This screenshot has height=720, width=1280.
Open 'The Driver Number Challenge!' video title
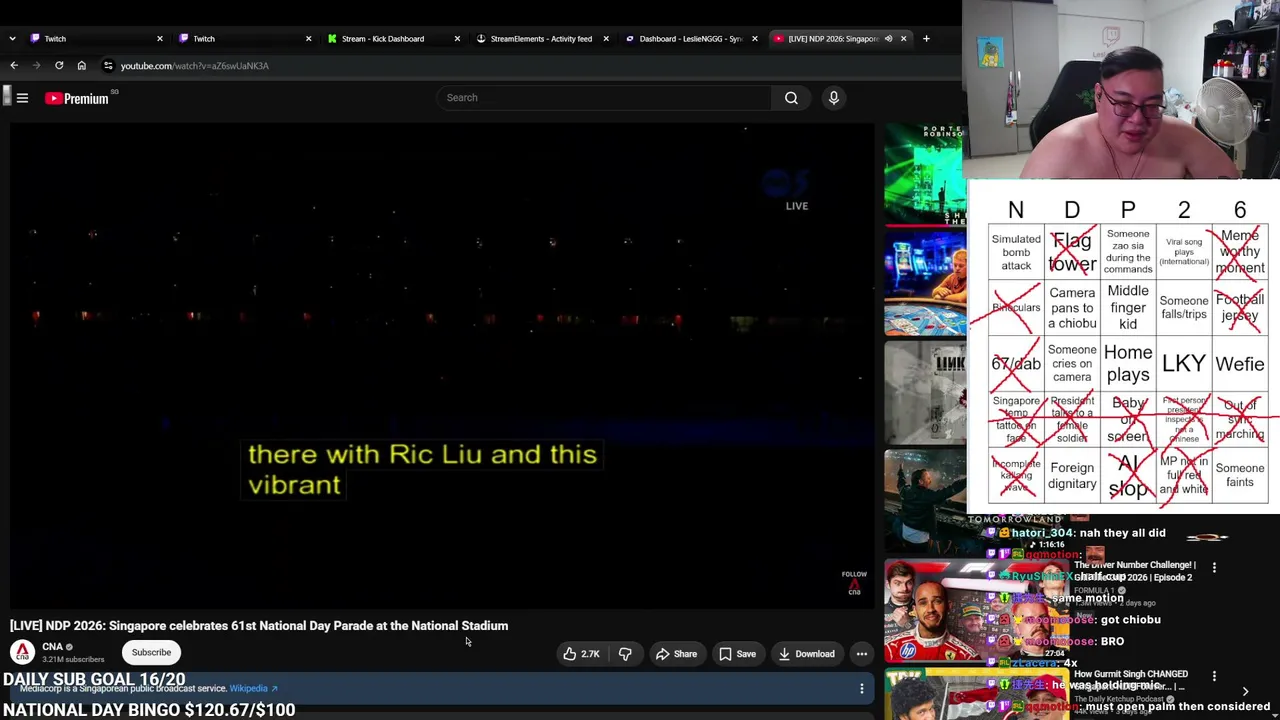pyautogui.click(x=1134, y=571)
